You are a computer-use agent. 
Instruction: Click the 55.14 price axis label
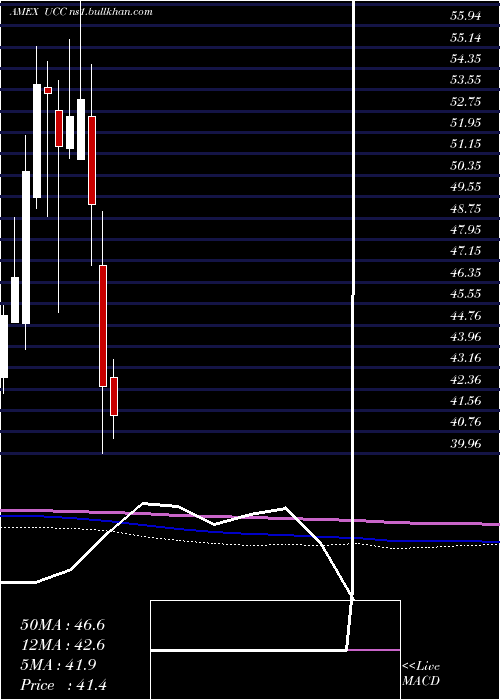(x=466, y=38)
